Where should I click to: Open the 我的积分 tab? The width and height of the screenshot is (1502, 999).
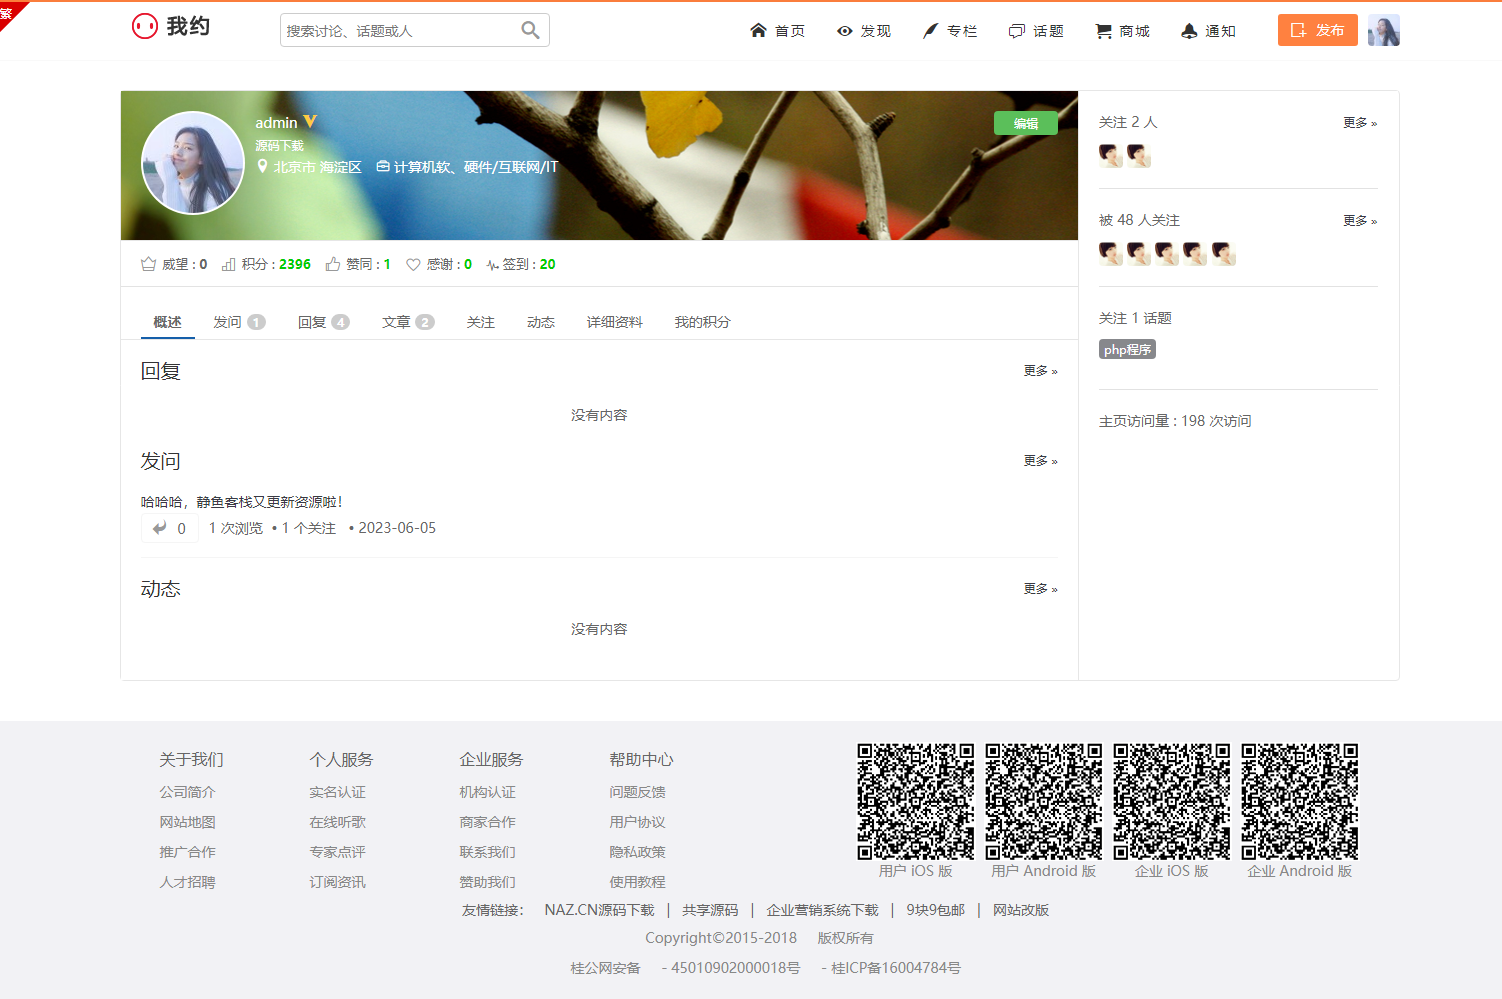point(702,322)
